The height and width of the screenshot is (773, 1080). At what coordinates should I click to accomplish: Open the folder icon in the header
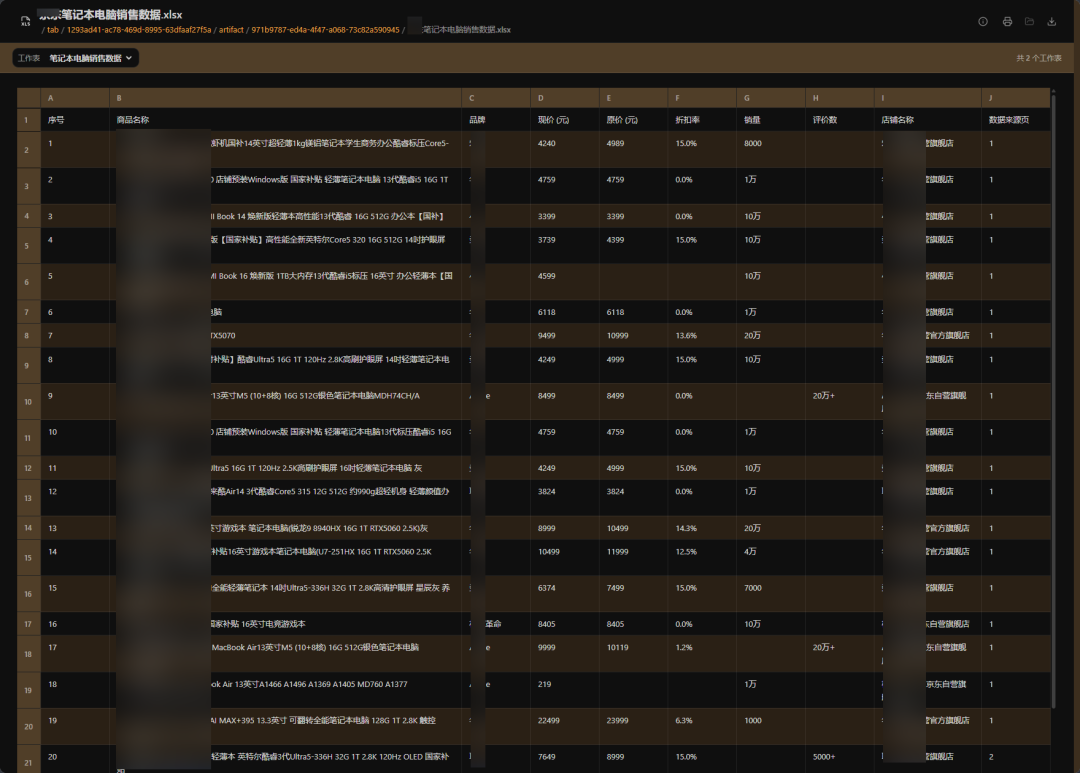[1029, 21]
